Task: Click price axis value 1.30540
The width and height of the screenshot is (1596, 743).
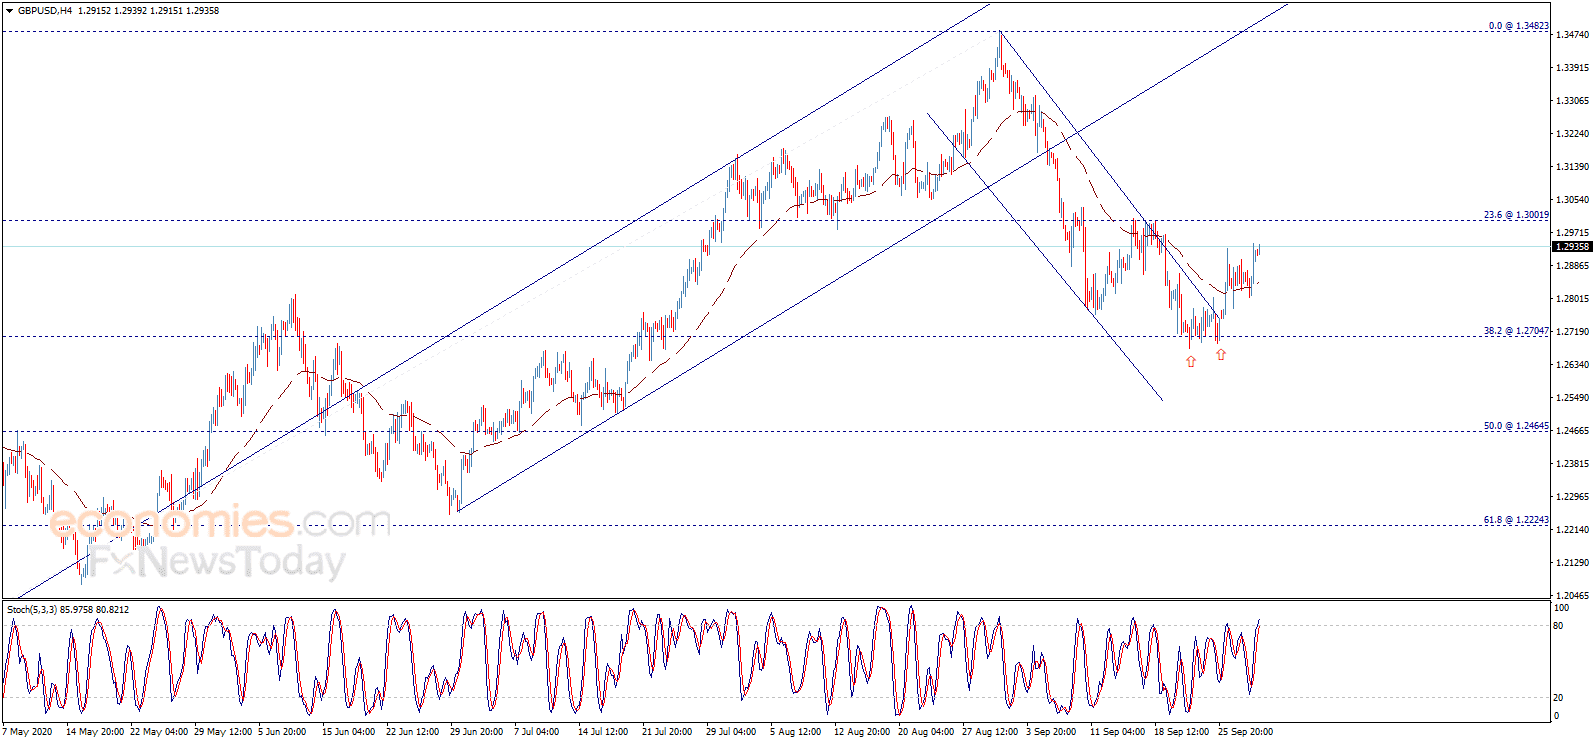Action: point(1573,200)
